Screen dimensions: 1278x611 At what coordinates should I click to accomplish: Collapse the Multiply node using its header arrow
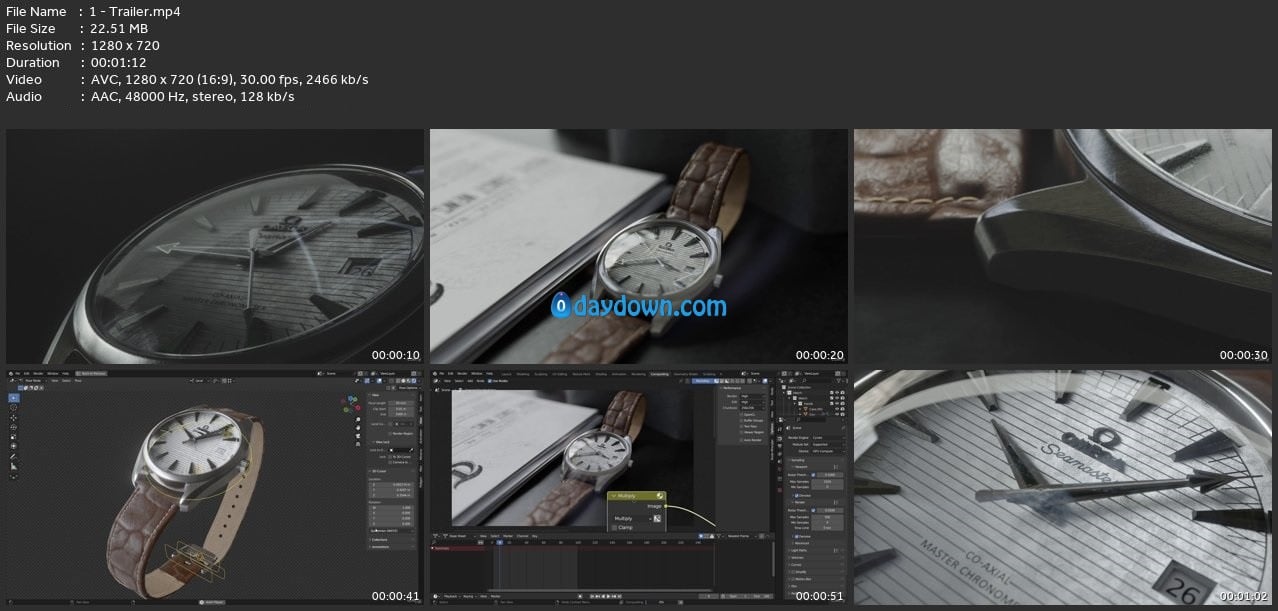(612, 495)
